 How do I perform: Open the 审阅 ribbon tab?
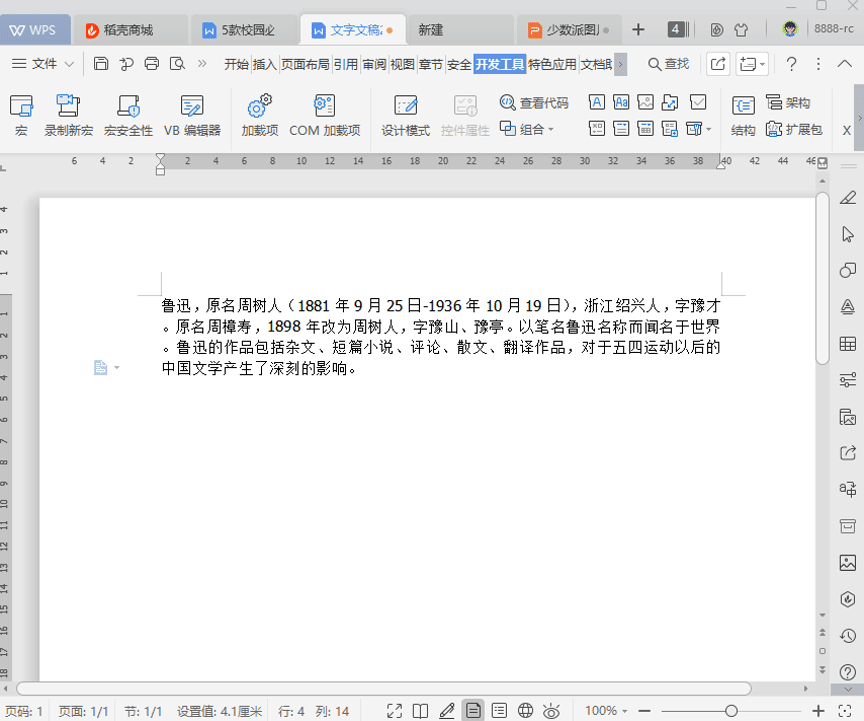click(x=374, y=64)
